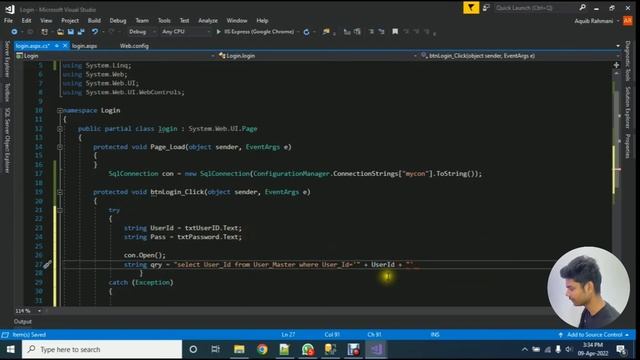
Task: Collapse the try block outlining toggle
Action: coord(60,210)
